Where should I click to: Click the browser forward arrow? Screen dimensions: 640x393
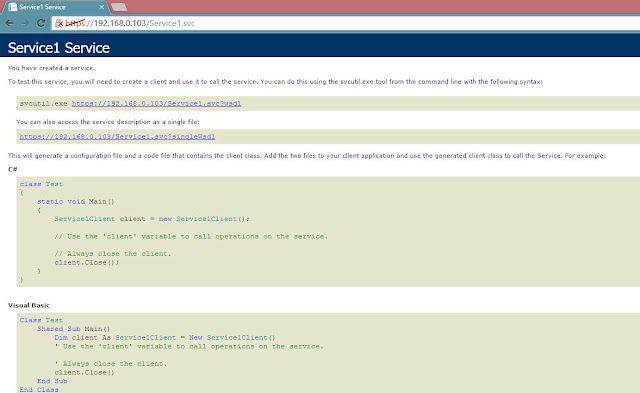point(25,23)
